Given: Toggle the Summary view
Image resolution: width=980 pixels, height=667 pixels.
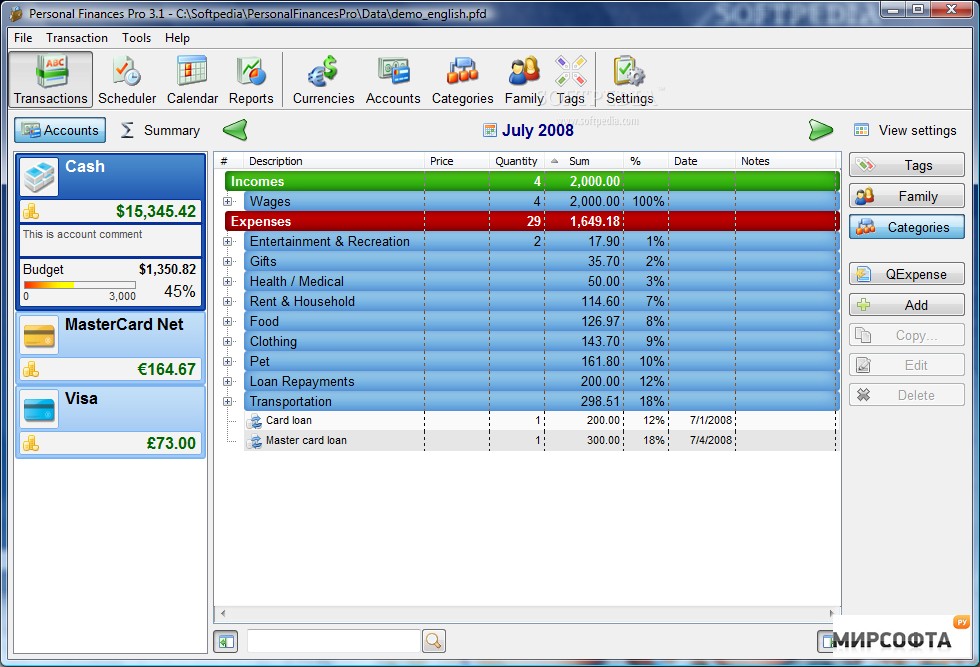Looking at the screenshot, I should (160, 130).
